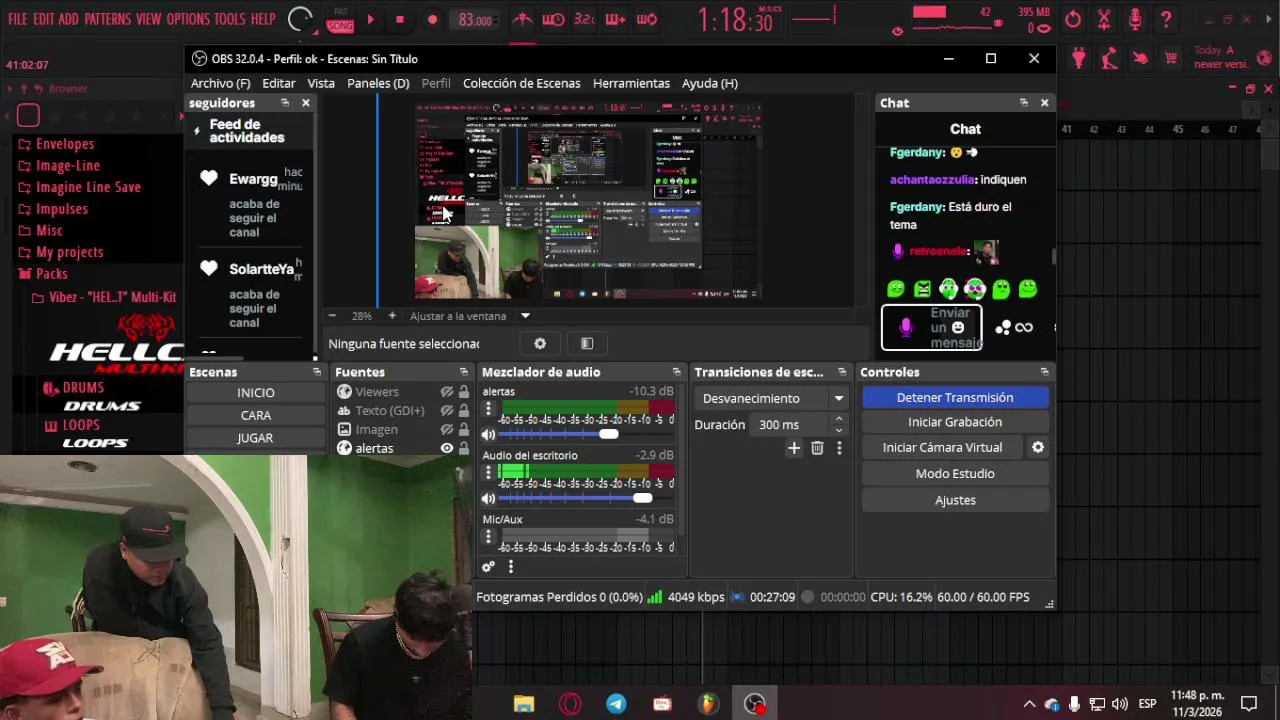Show the Imagen source via eye icon

[x=447, y=430]
